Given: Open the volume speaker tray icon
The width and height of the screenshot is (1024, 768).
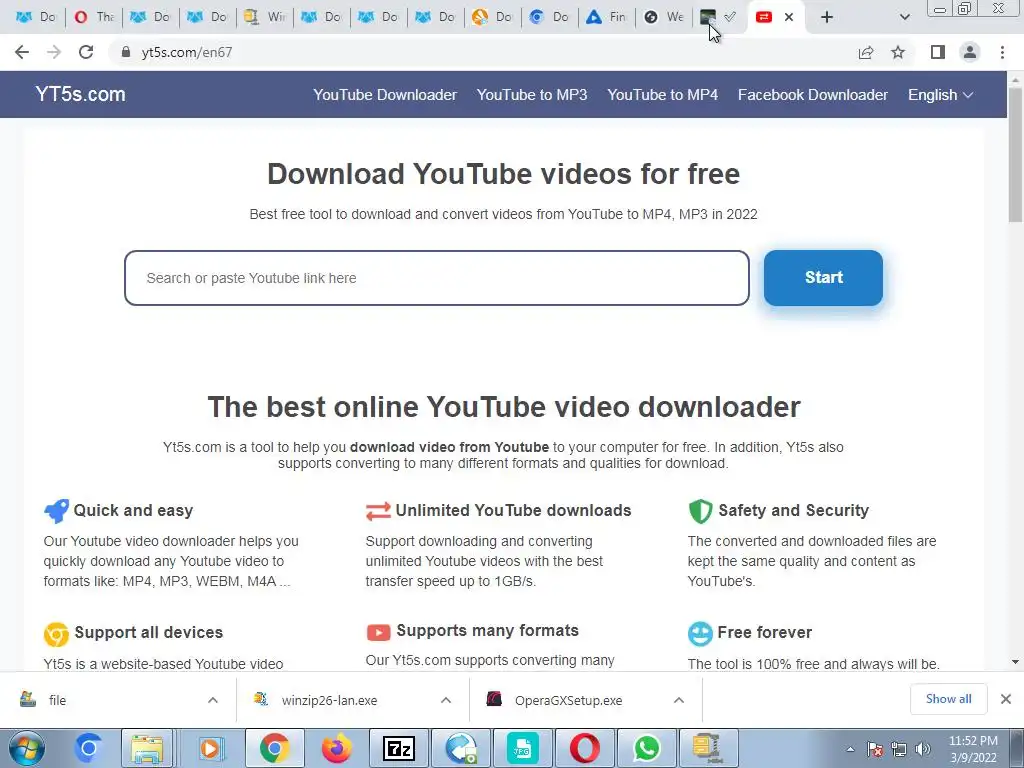Looking at the screenshot, I should click(923, 749).
